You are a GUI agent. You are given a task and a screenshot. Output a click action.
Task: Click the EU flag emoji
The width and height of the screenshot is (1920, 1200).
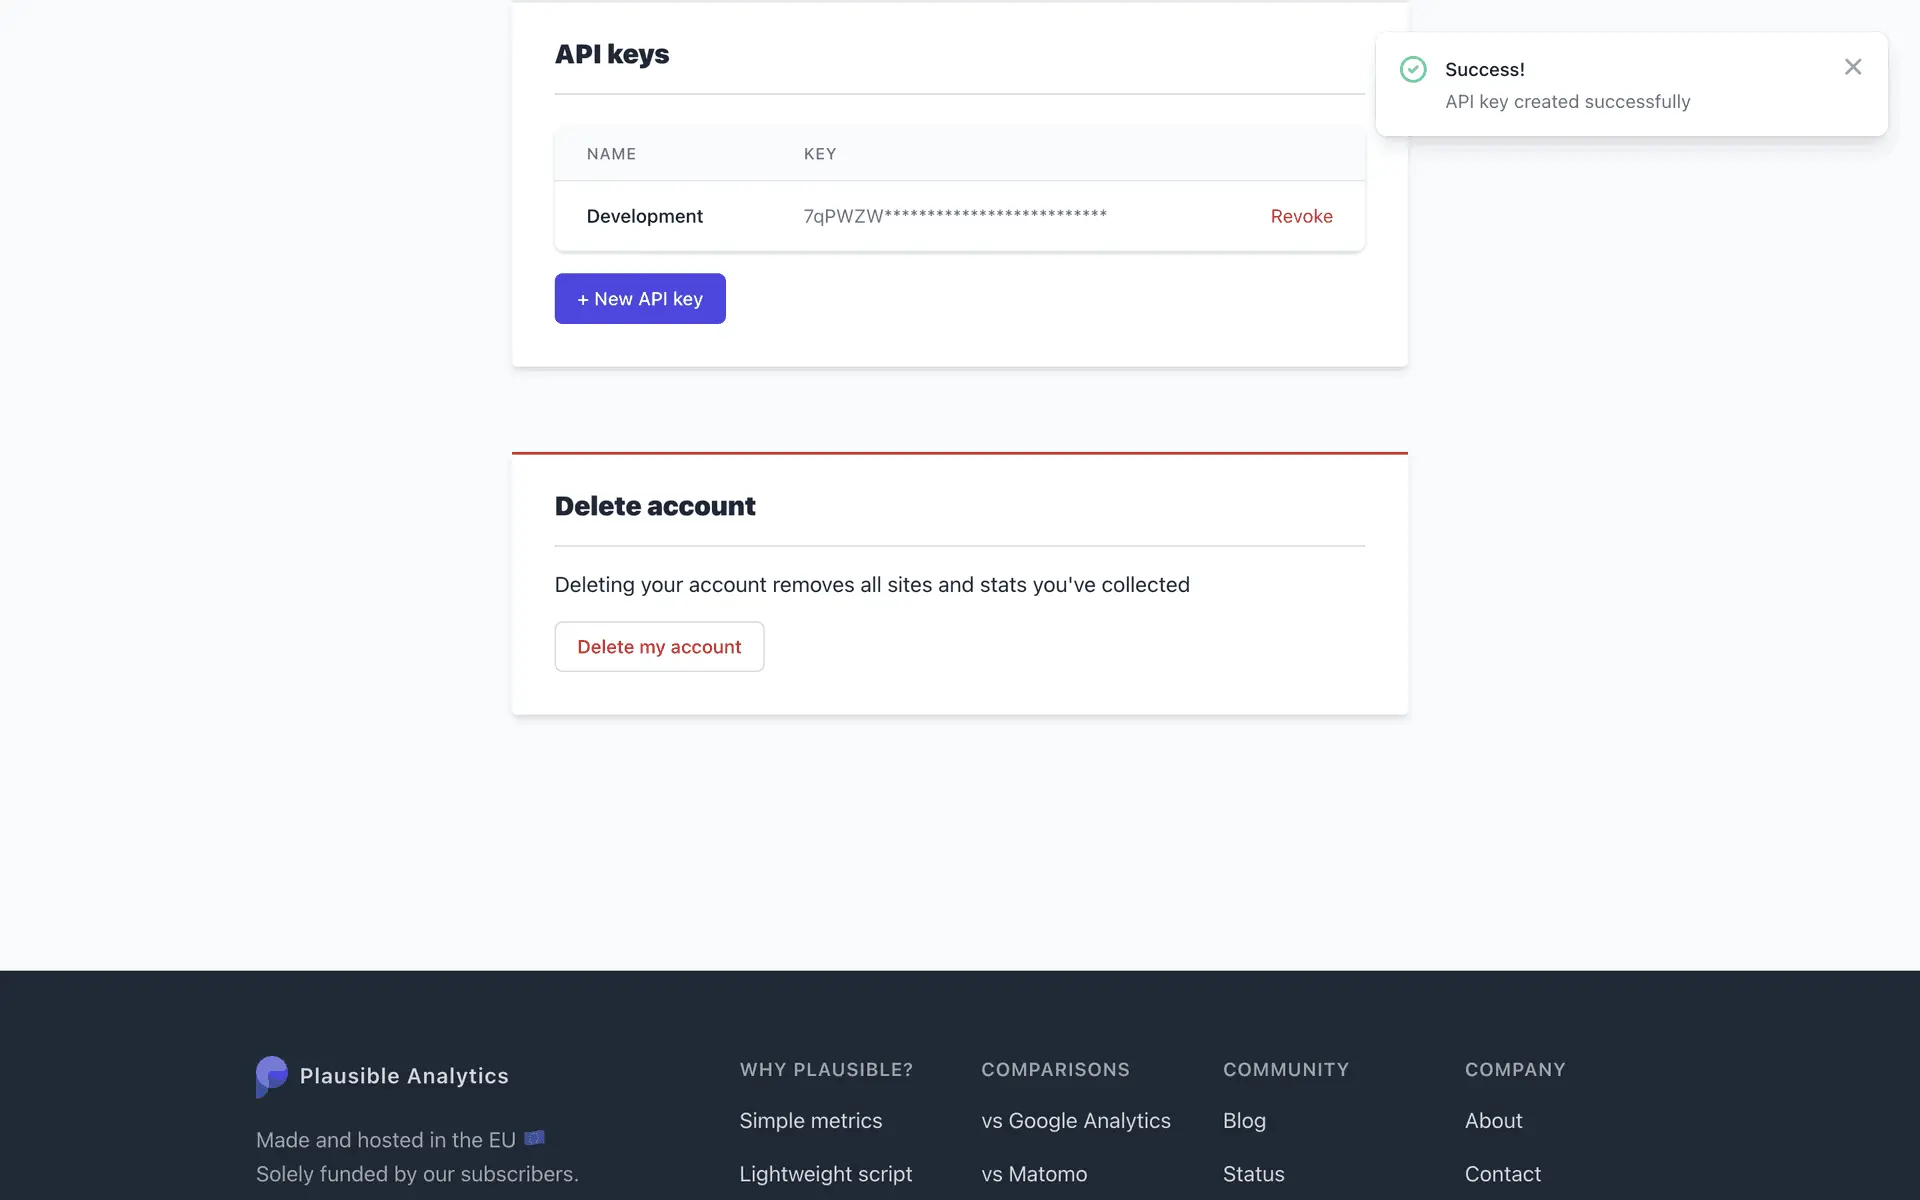pos(535,1138)
